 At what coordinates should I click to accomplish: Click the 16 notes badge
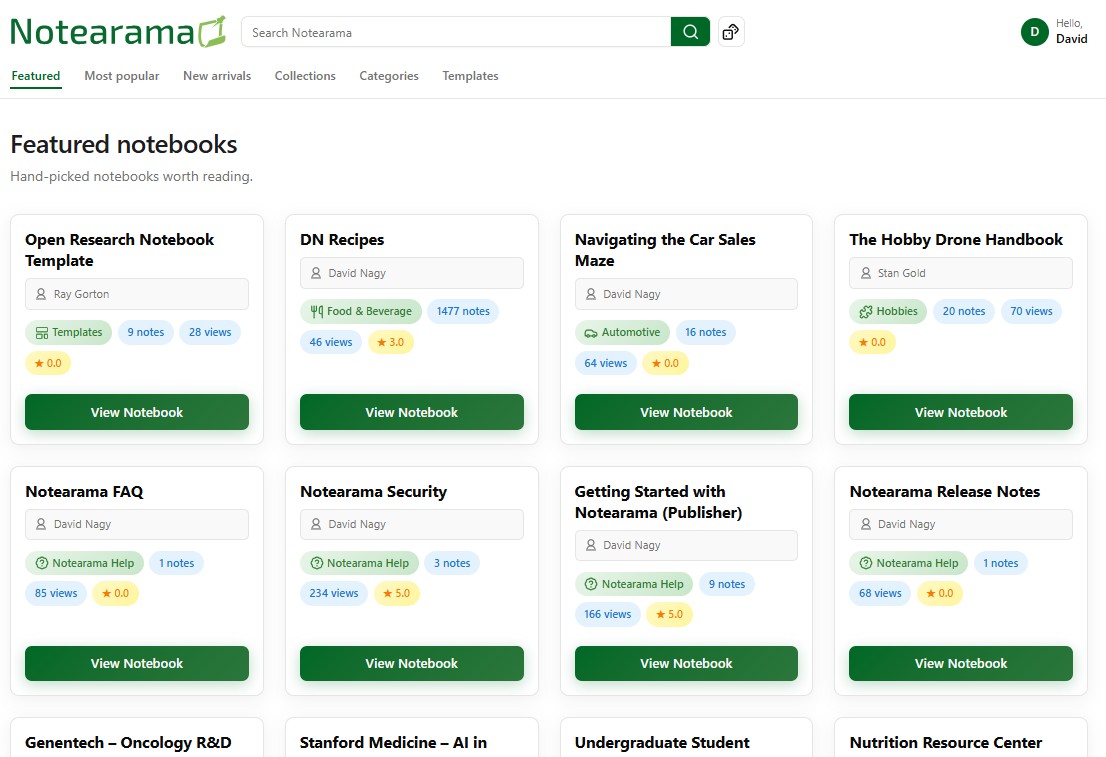(x=705, y=332)
